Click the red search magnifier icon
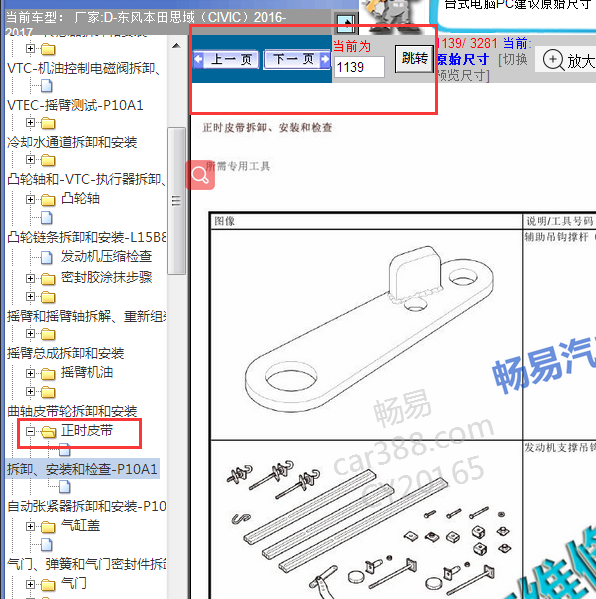 [200, 175]
